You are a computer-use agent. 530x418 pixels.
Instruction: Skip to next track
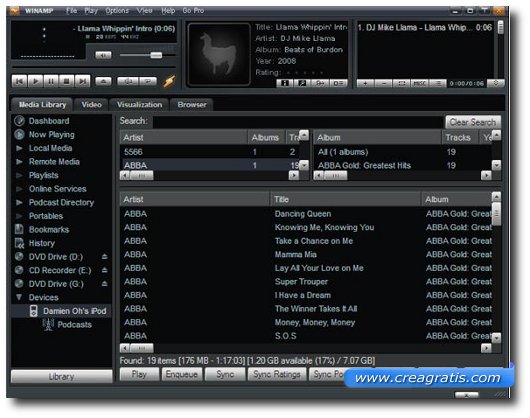pos(82,81)
